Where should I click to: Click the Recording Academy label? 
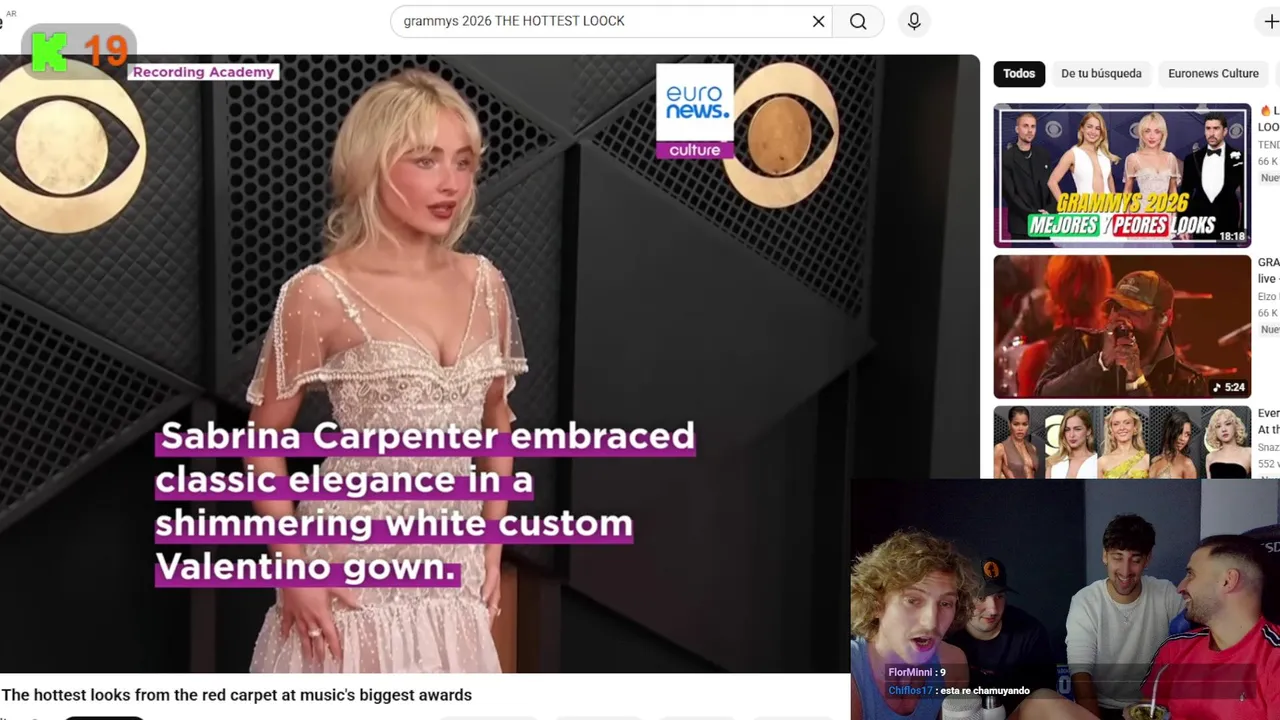point(203,72)
